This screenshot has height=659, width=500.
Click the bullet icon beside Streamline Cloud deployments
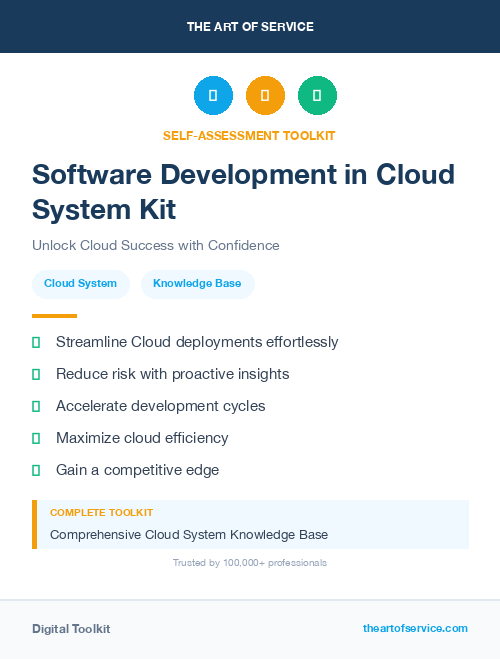[36, 342]
